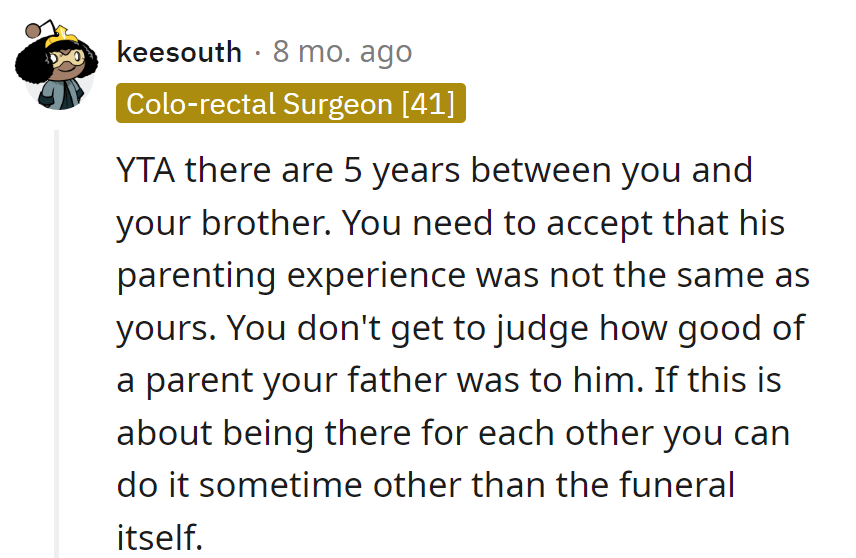The width and height of the screenshot is (856, 558).
Task: Click the word "yours." in the comment
Action: (160, 328)
